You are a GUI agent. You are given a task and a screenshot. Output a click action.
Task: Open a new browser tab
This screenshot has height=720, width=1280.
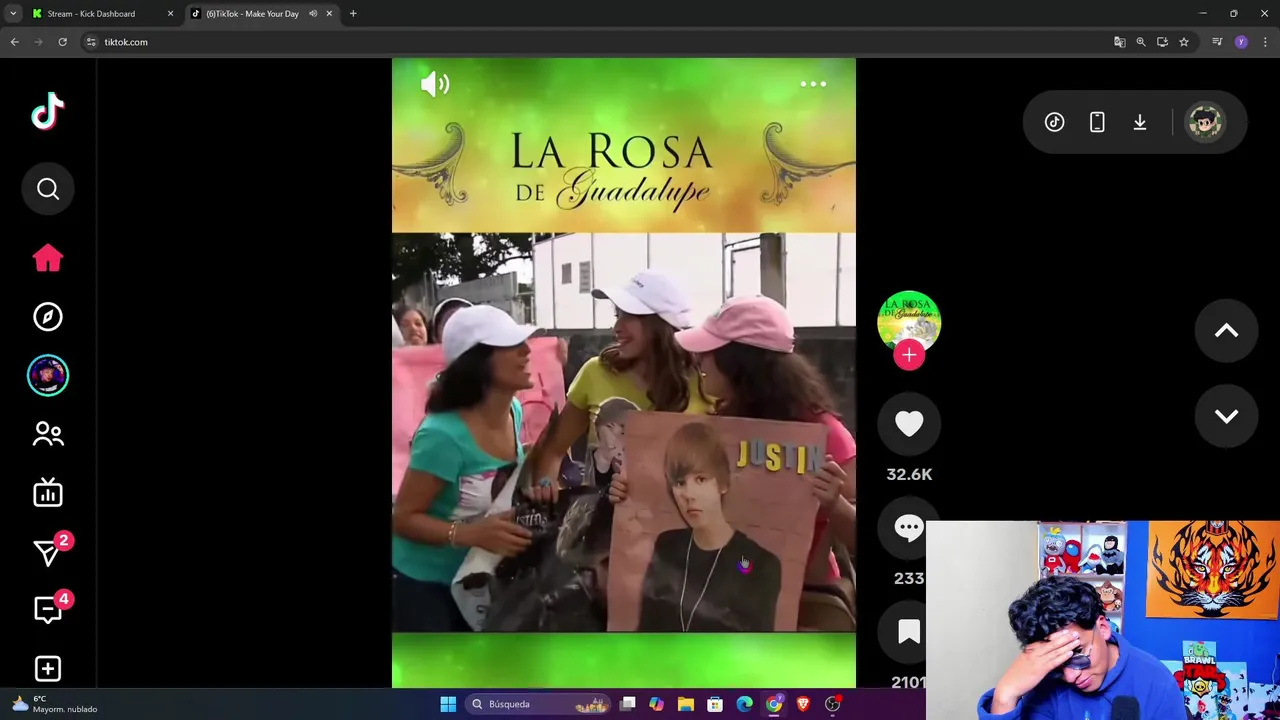click(x=353, y=13)
